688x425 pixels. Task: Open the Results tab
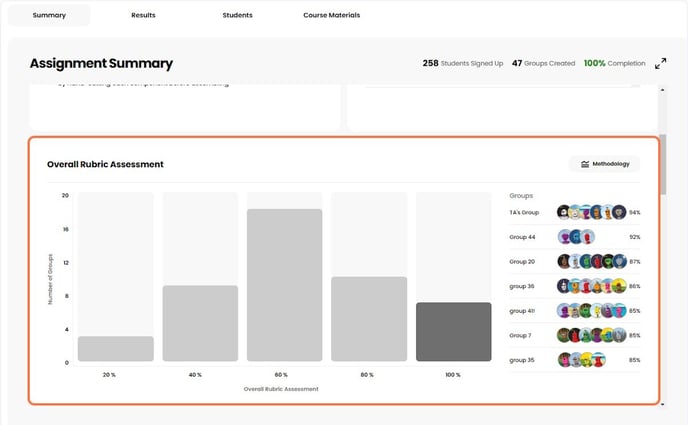pos(145,15)
